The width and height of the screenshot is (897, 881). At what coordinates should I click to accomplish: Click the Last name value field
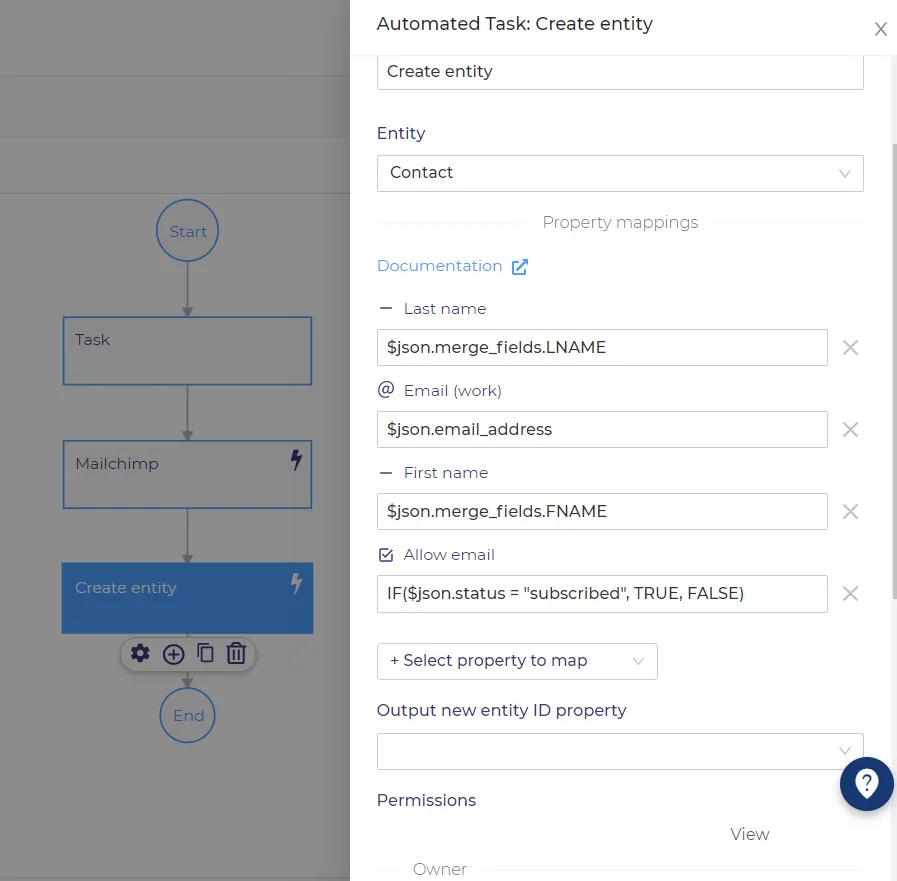[602, 347]
